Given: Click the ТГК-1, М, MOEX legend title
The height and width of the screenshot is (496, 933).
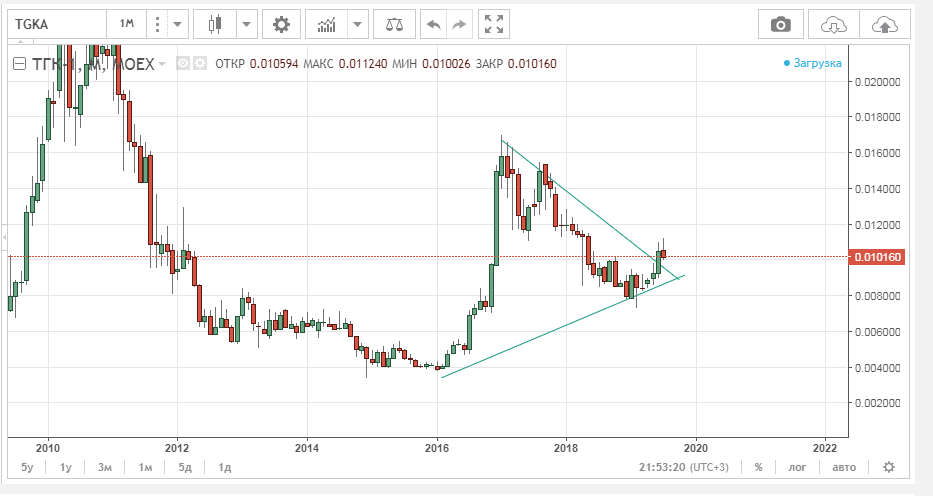Looking at the screenshot, I should (x=93, y=63).
